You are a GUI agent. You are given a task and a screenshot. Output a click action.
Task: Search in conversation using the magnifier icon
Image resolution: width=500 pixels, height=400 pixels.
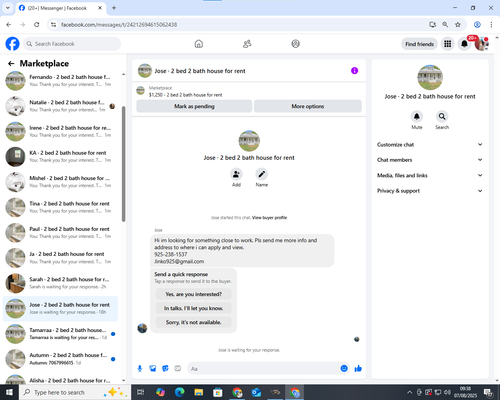442,116
